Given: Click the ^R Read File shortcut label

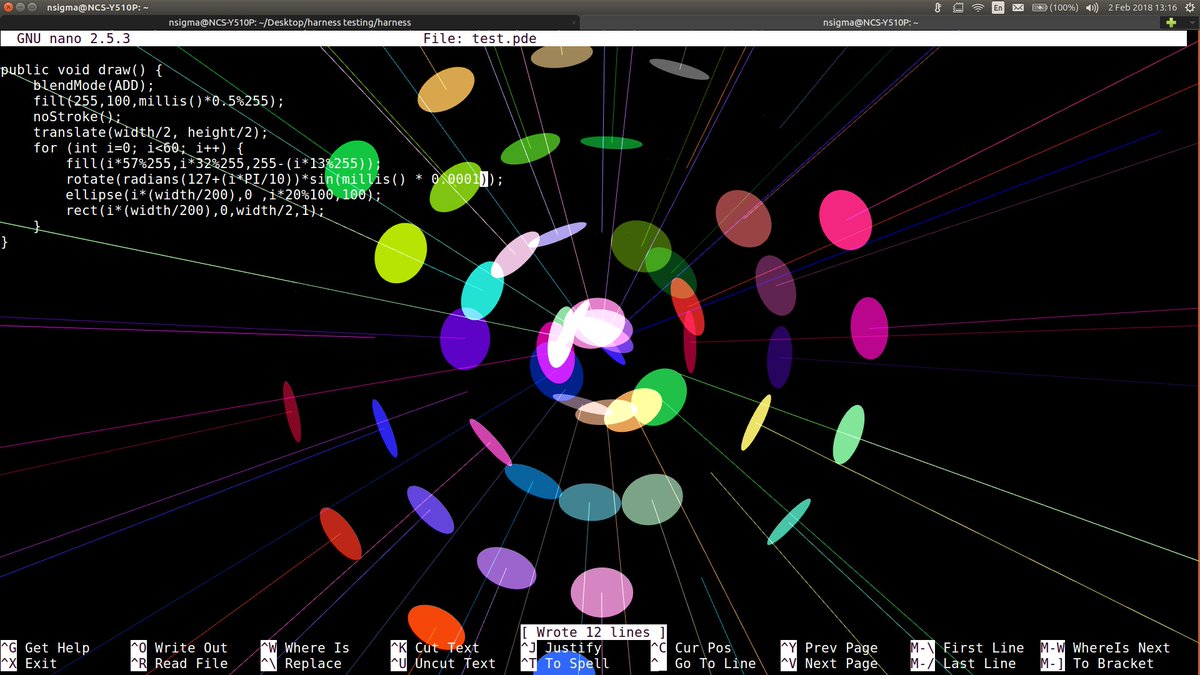Looking at the screenshot, I should coord(179,663).
